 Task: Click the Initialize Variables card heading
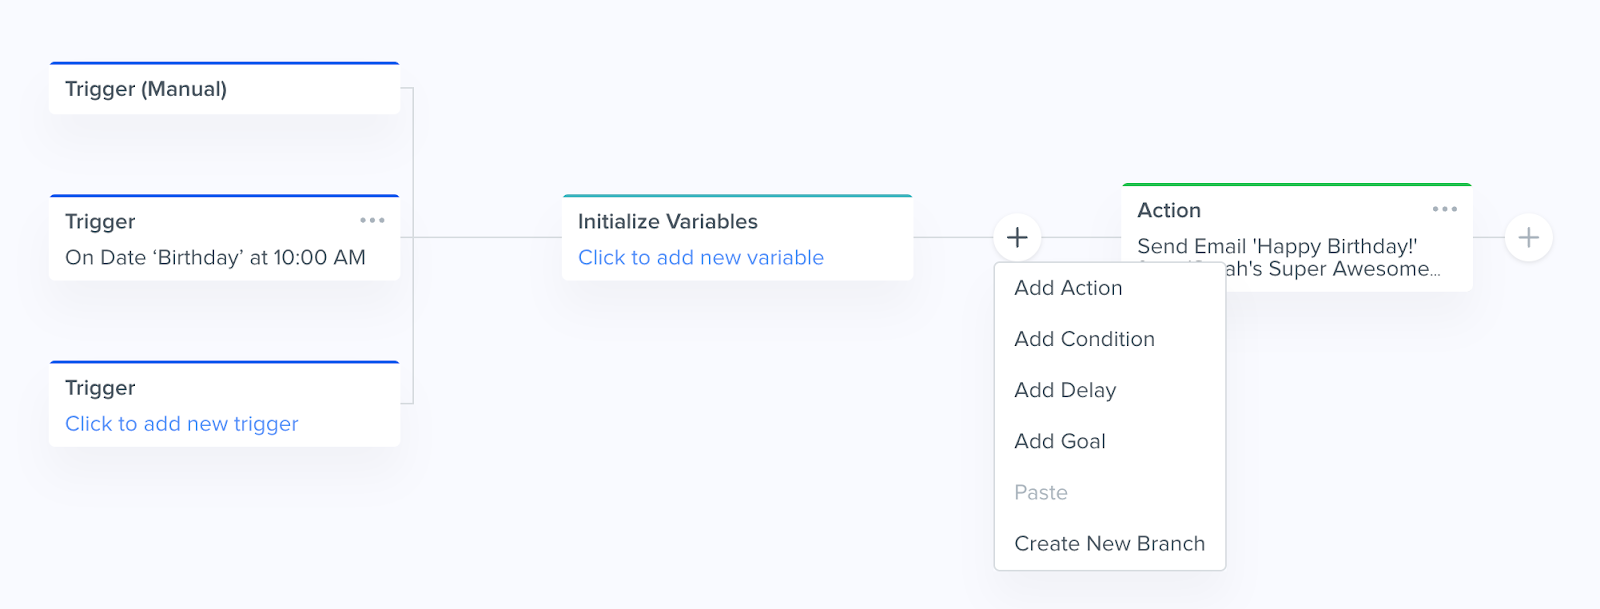668,222
